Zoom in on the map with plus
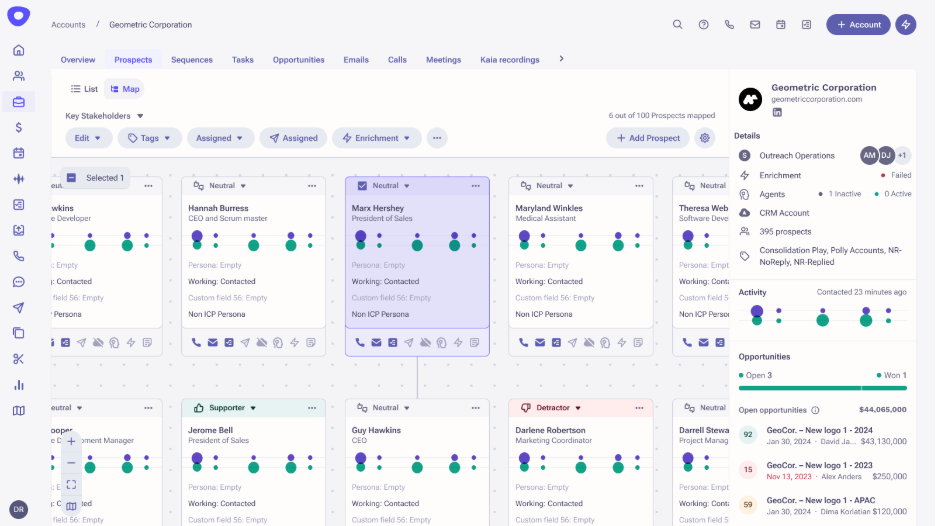The image size is (936, 526). [x=71, y=441]
